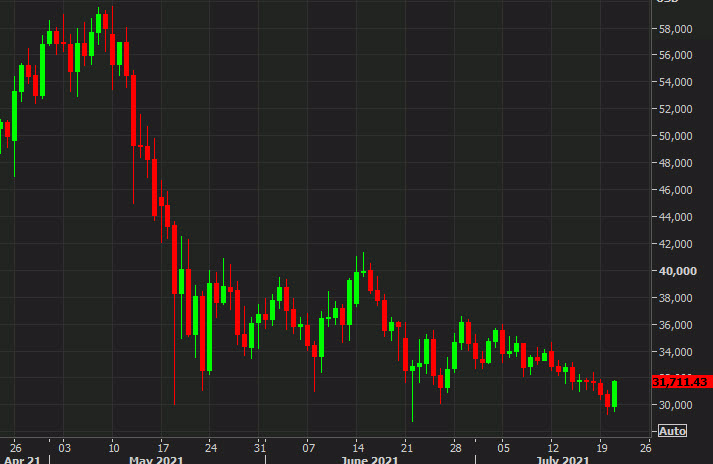This screenshot has height=464, width=713.
Task: Select the July 26 date label
Action: click(646, 448)
